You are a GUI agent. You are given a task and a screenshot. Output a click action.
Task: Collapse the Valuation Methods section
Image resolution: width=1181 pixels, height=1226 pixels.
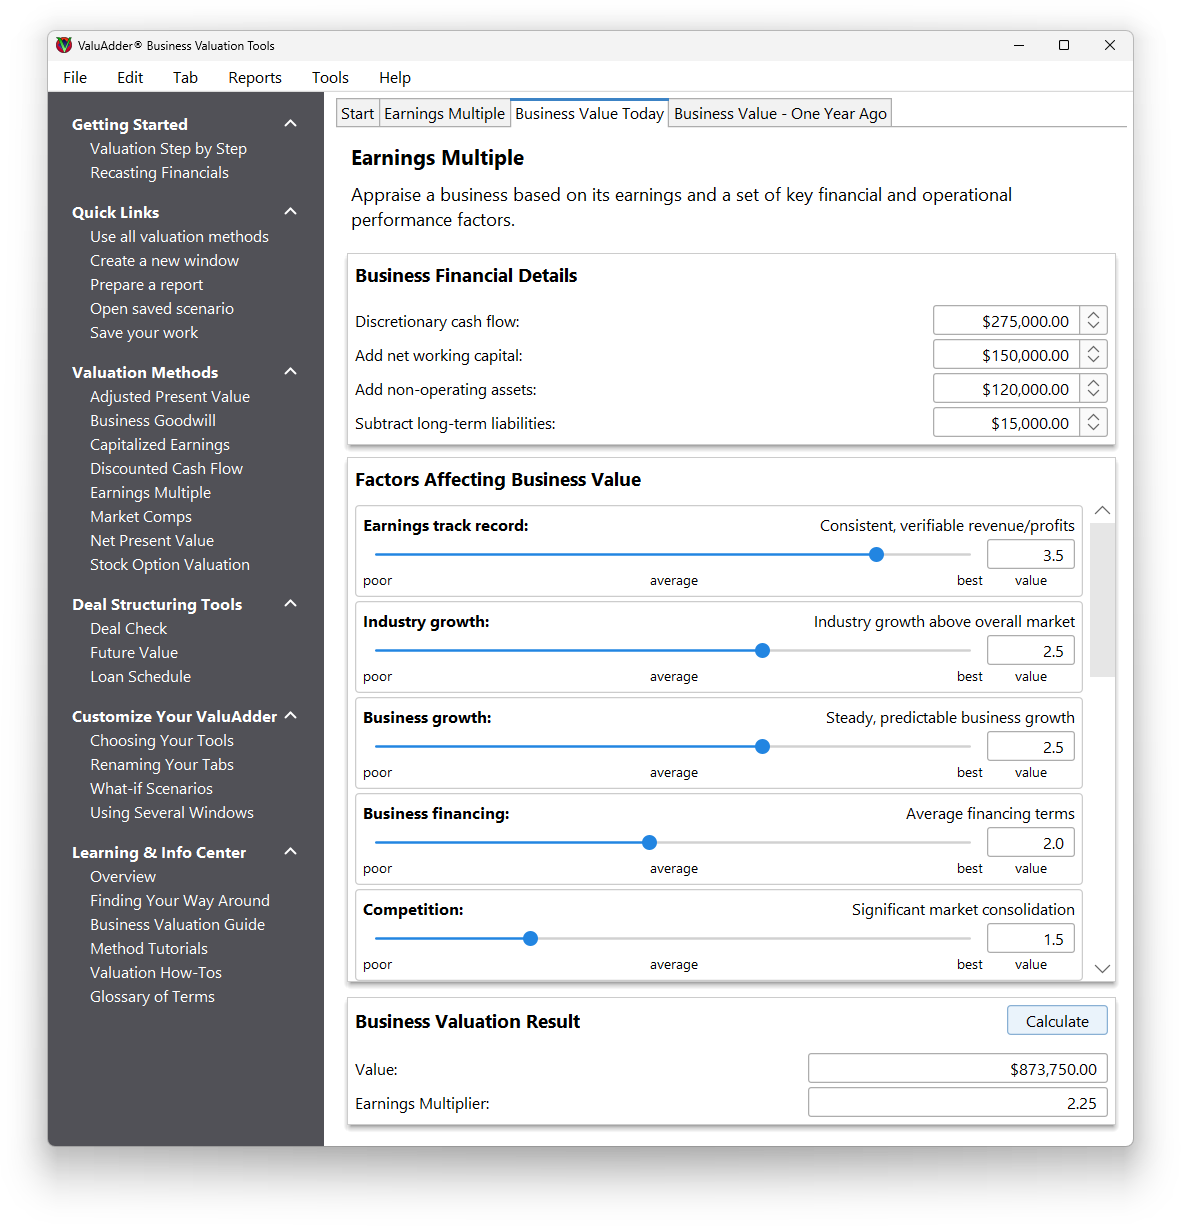pyautogui.click(x=291, y=372)
